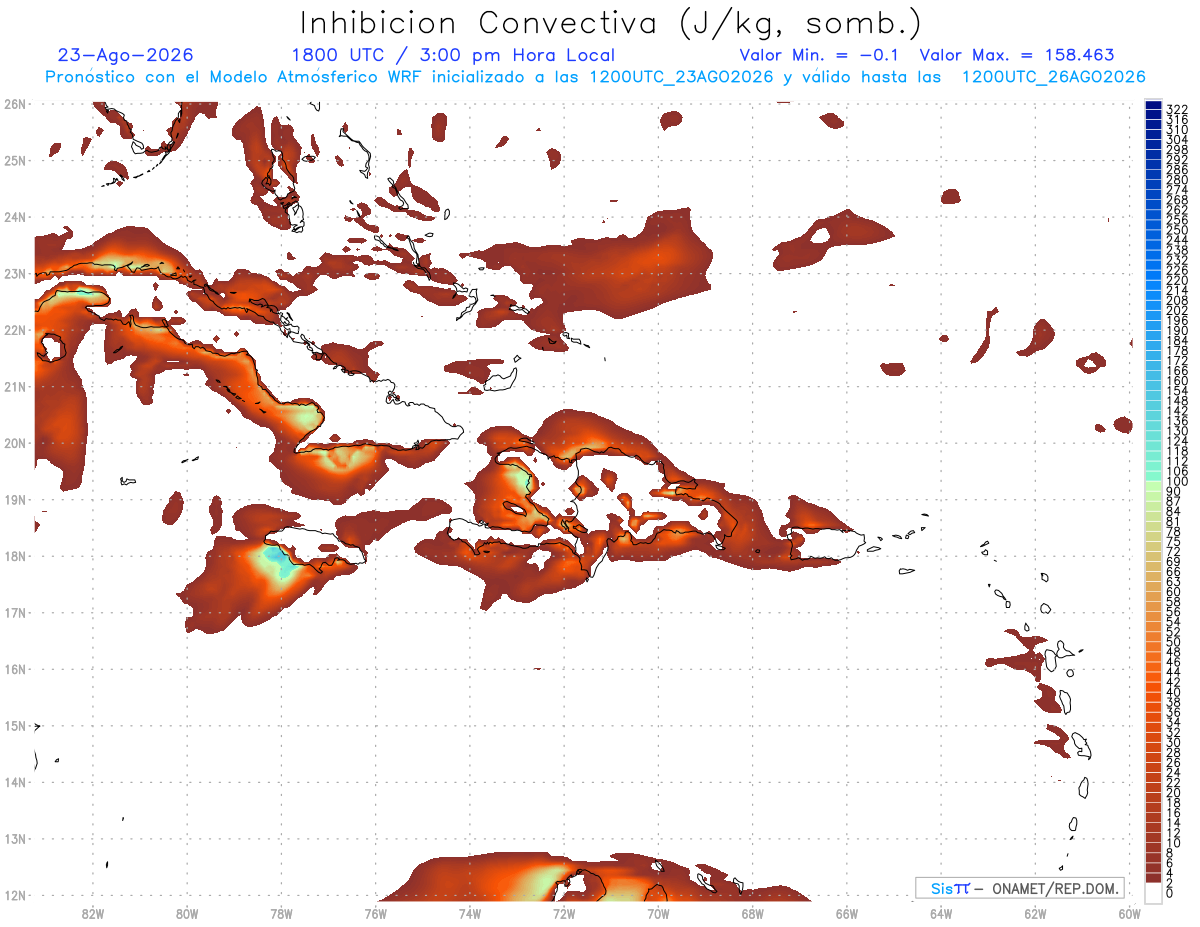The width and height of the screenshot is (1200, 927).
Task: Click the "20N" latitude label
Action: point(14,443)
